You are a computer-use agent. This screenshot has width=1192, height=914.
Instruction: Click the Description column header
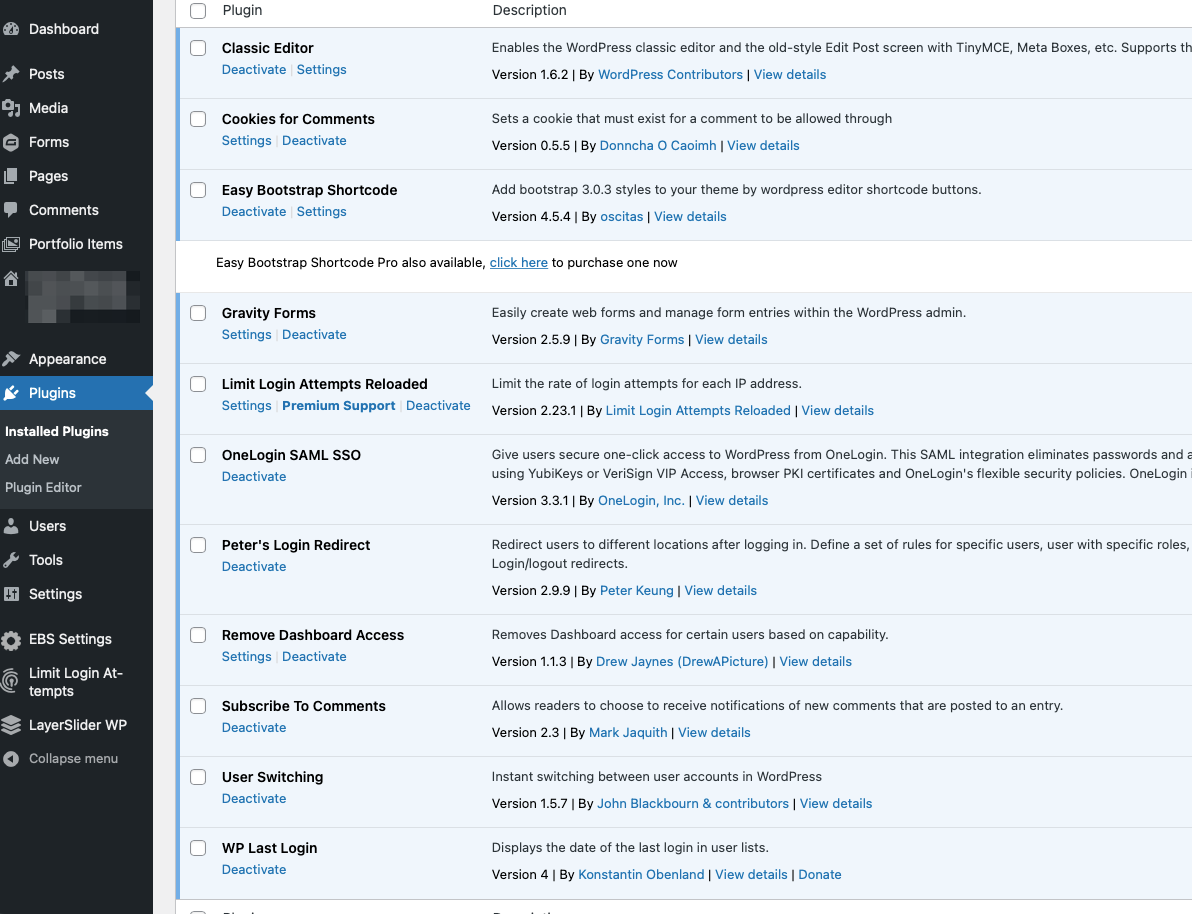coord(529,11)
